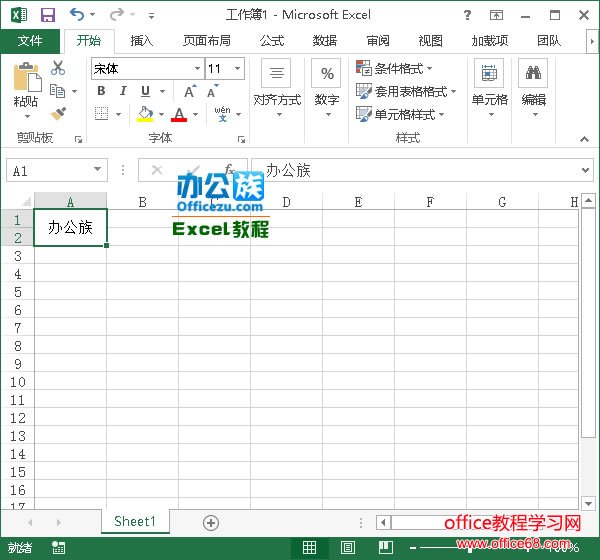Click the wén phonetic guide icon
This screenshot has width=600, height=560.
click(x=222, y=114)
